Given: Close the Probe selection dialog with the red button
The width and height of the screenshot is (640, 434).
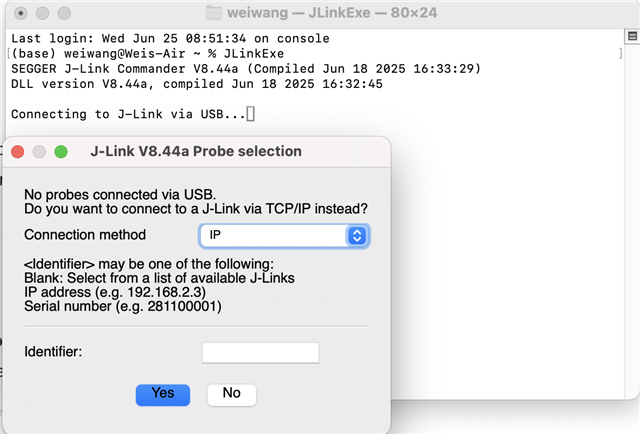Looking at the screenshot, I should pos(18,151).
